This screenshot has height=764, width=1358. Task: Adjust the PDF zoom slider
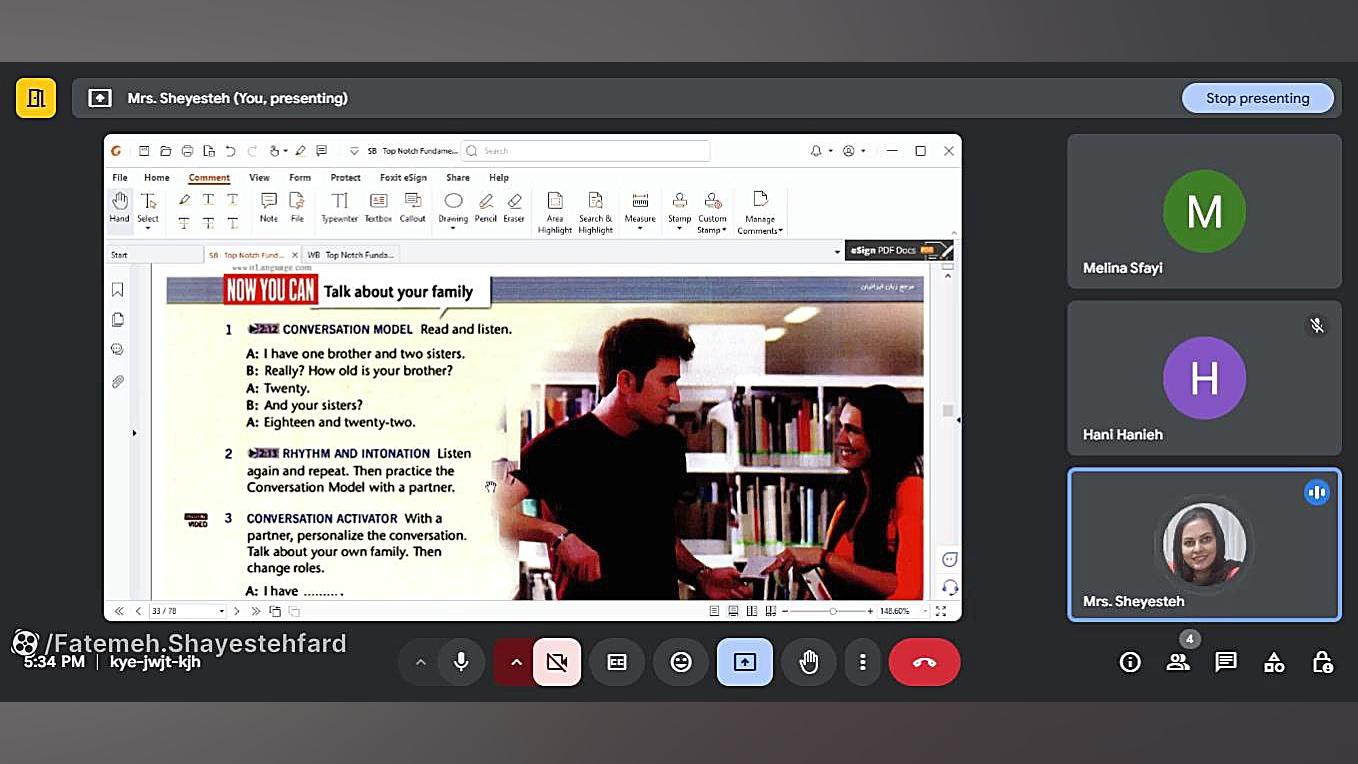point(832,611)
